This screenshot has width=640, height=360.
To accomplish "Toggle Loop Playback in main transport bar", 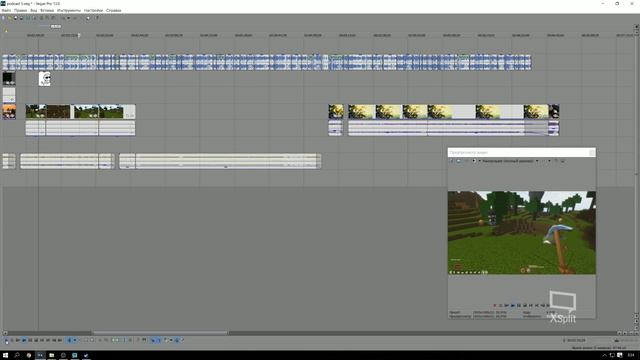I will click(12, 340).
